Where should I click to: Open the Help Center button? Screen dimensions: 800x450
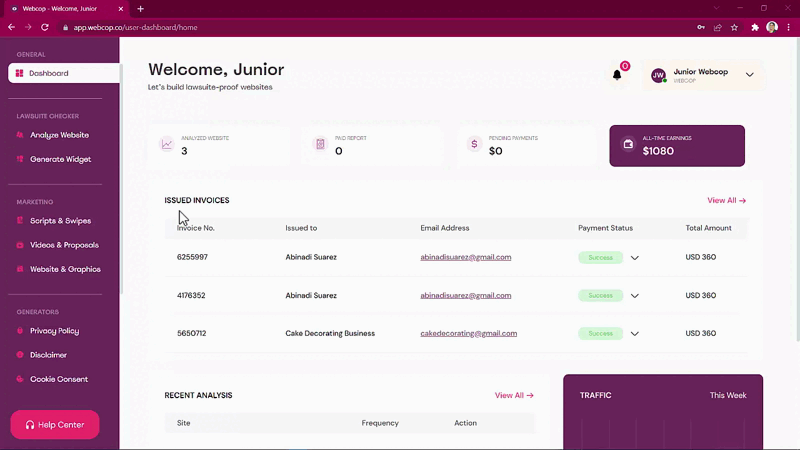pyautogui.click(x=55, y=424)
